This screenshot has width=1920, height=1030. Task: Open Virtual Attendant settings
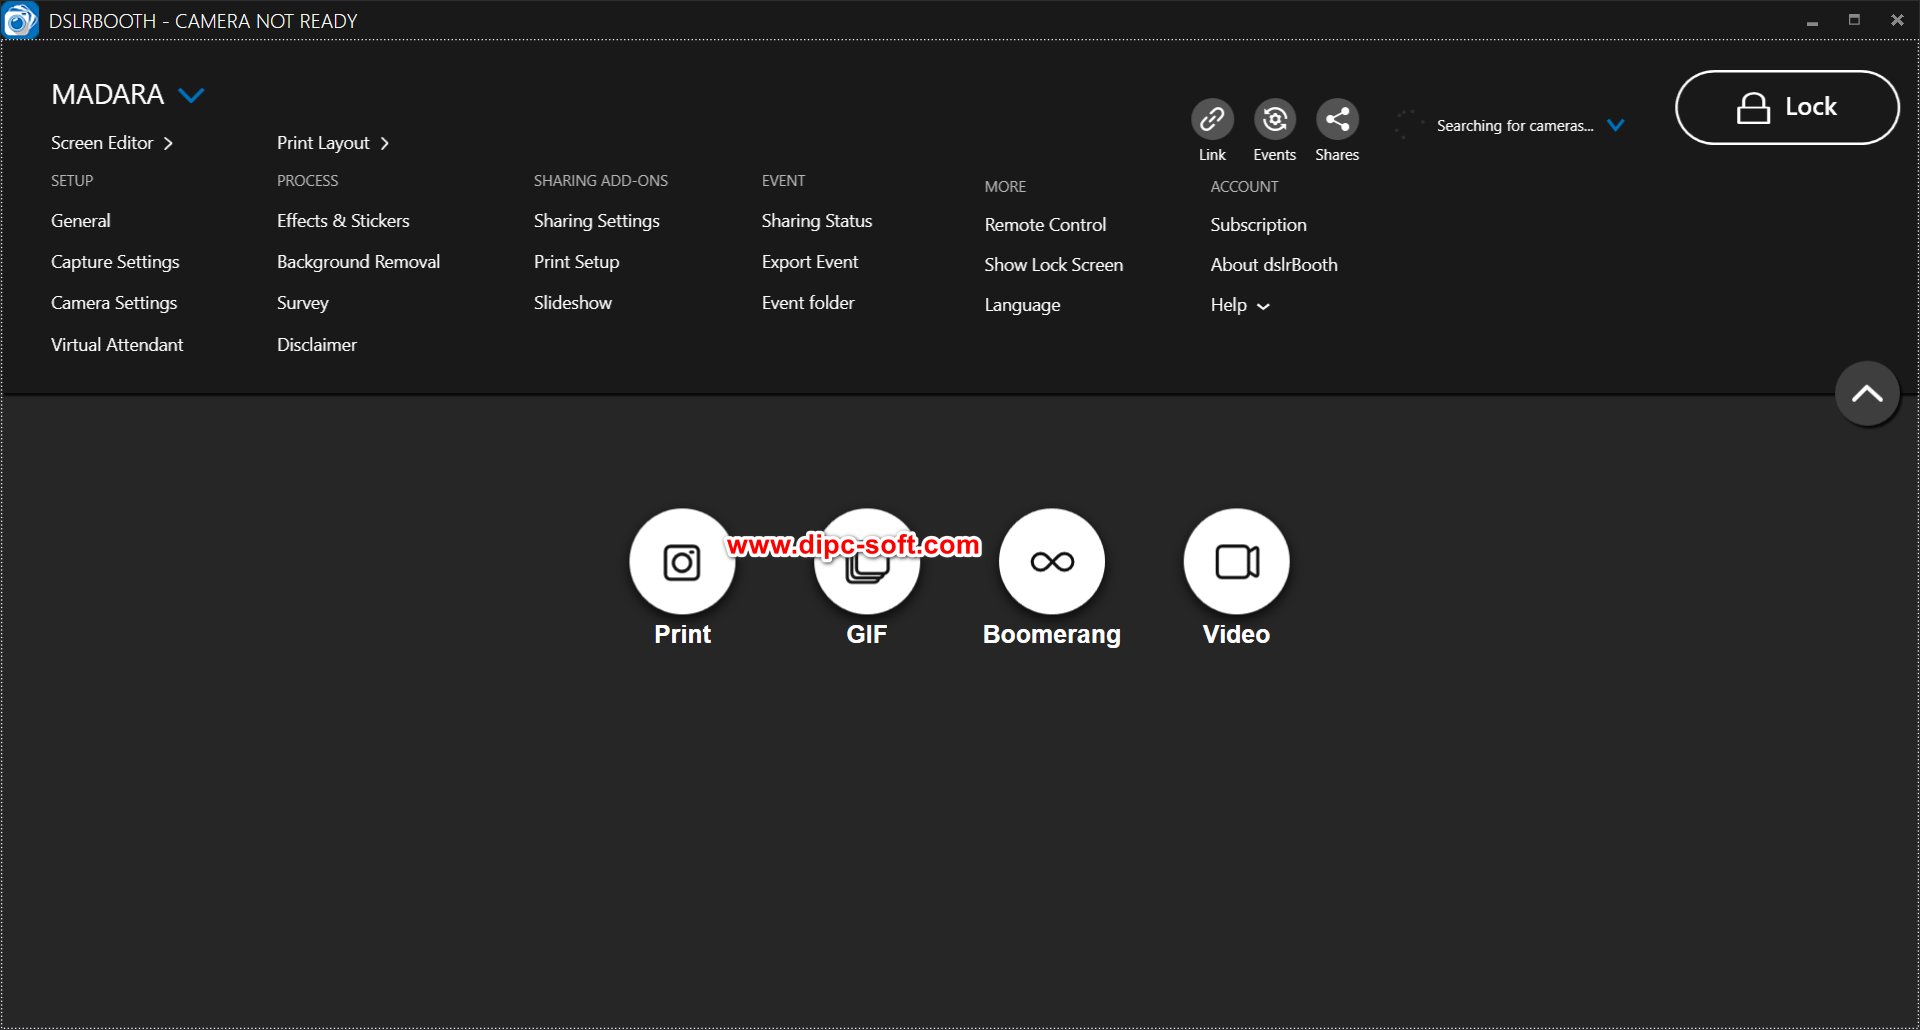point(117,345)
